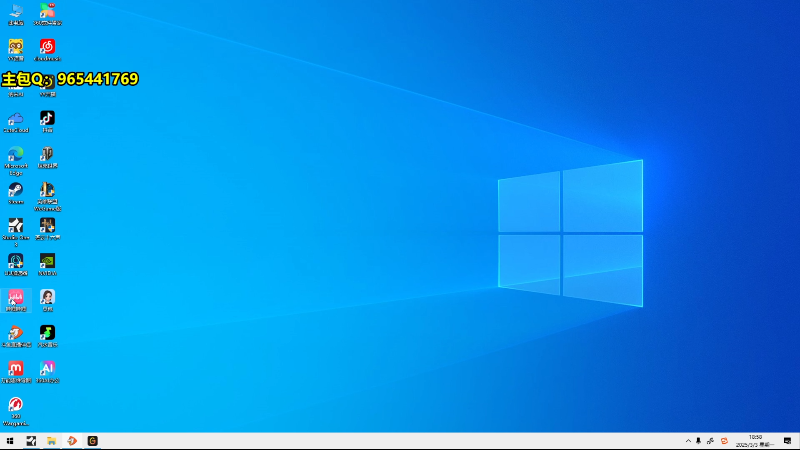The height and width of the screenshot is (450, 800).
Task: Open the gold G app in taskbar
Action: 92,441
